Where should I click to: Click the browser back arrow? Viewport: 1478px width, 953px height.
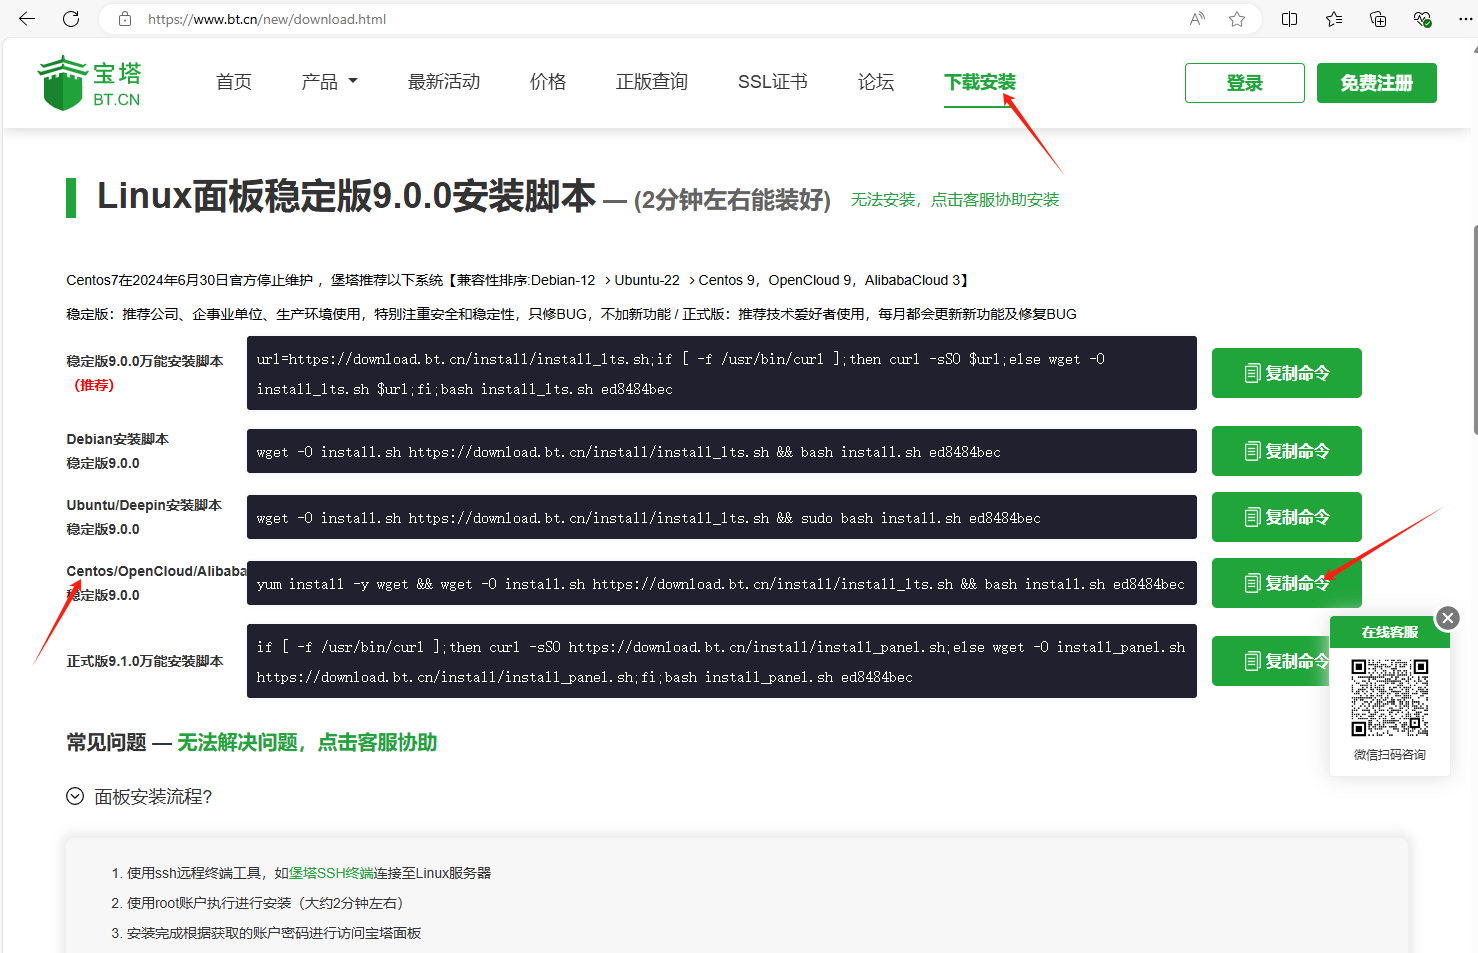[x=27, y=19]
